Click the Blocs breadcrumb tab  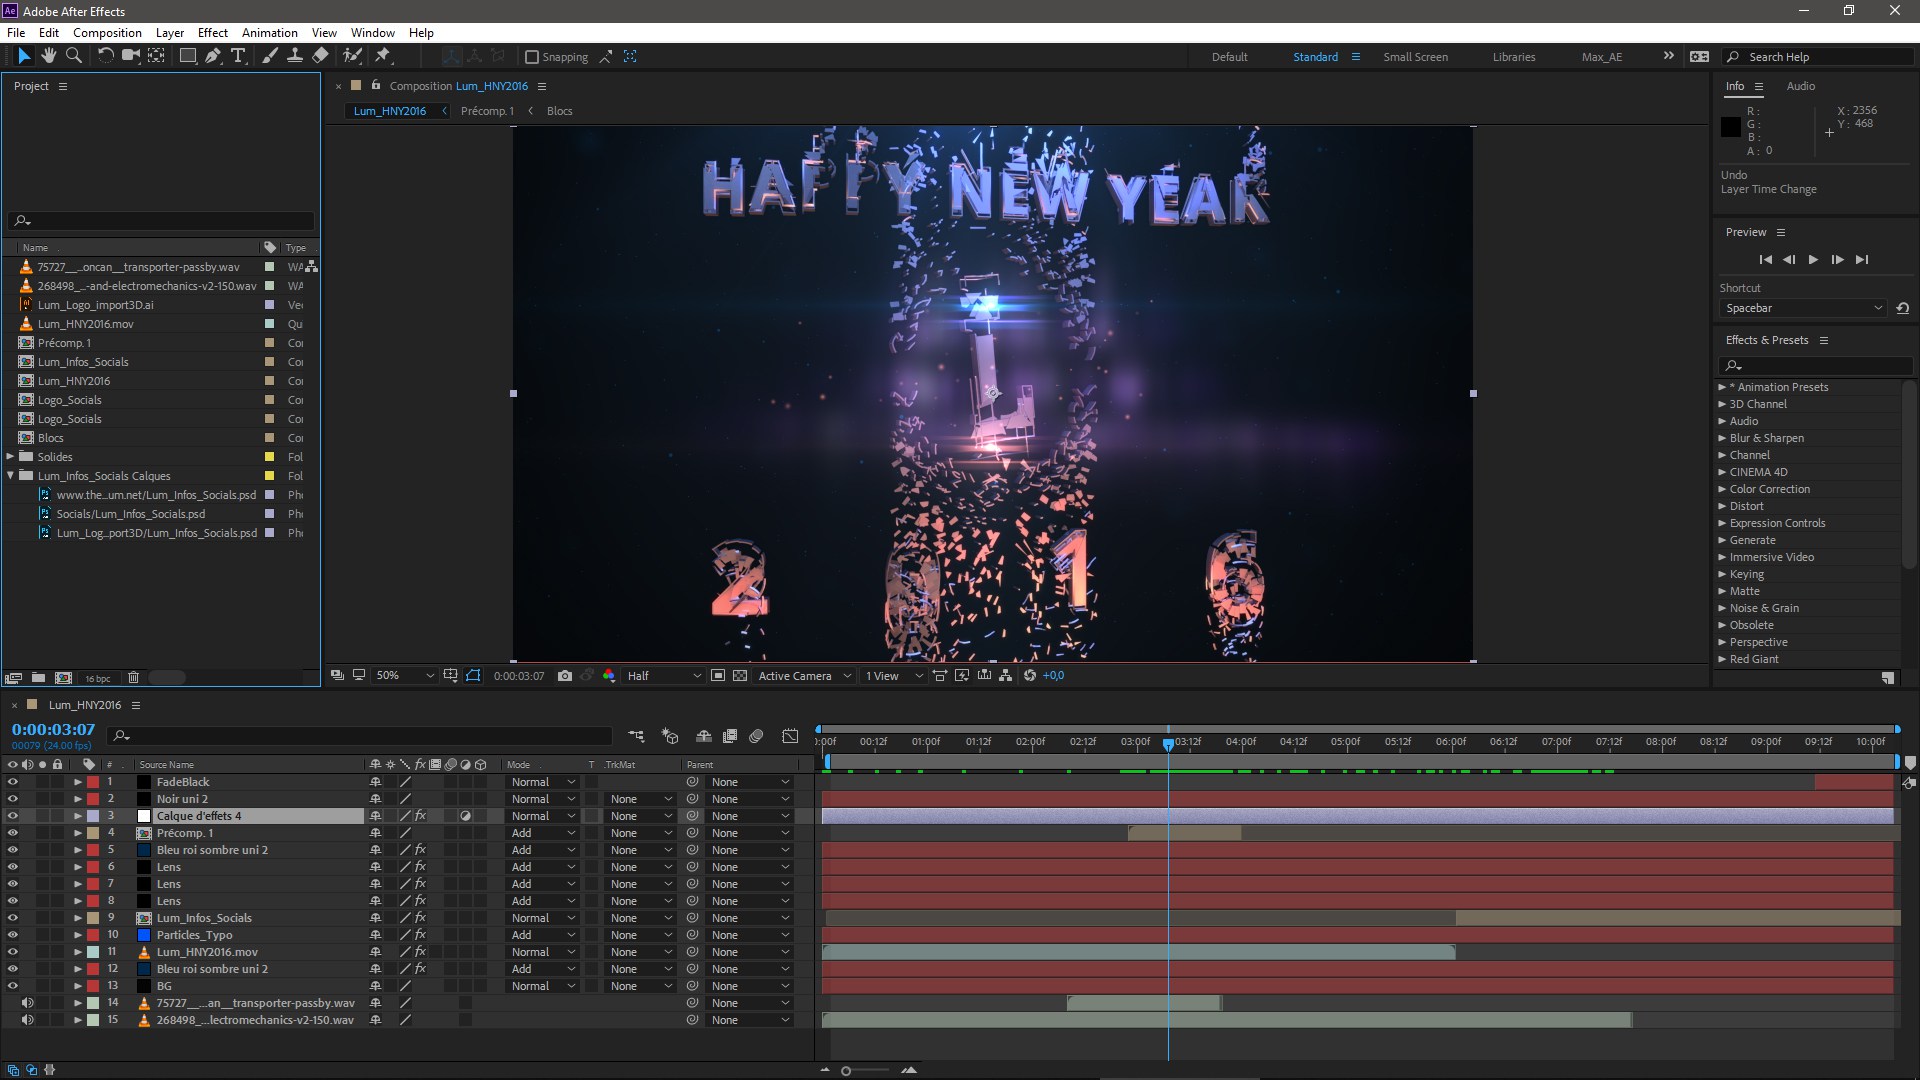(559, 111)
